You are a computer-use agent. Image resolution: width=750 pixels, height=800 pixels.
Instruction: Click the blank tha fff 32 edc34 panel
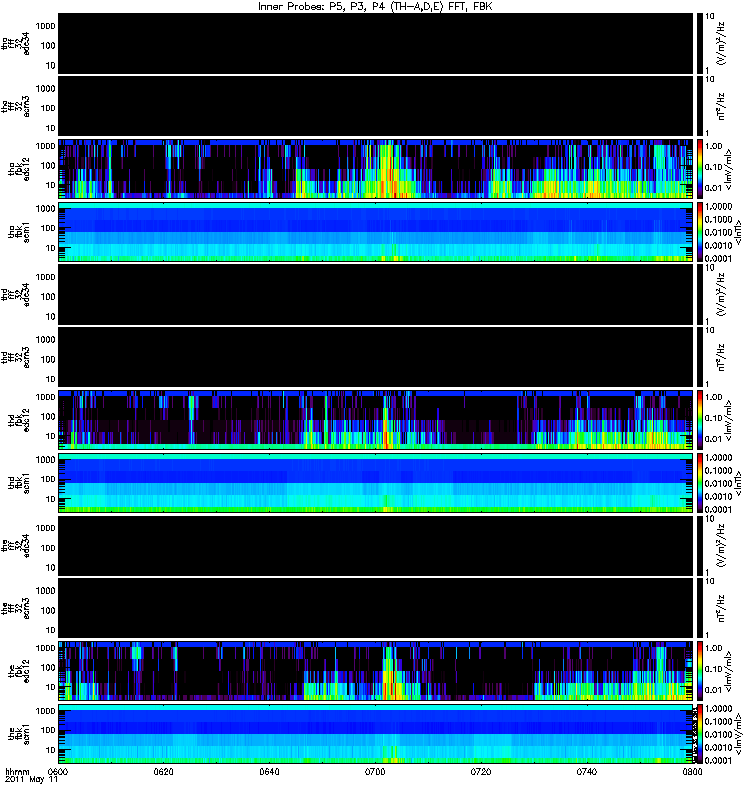click(376, 43)
